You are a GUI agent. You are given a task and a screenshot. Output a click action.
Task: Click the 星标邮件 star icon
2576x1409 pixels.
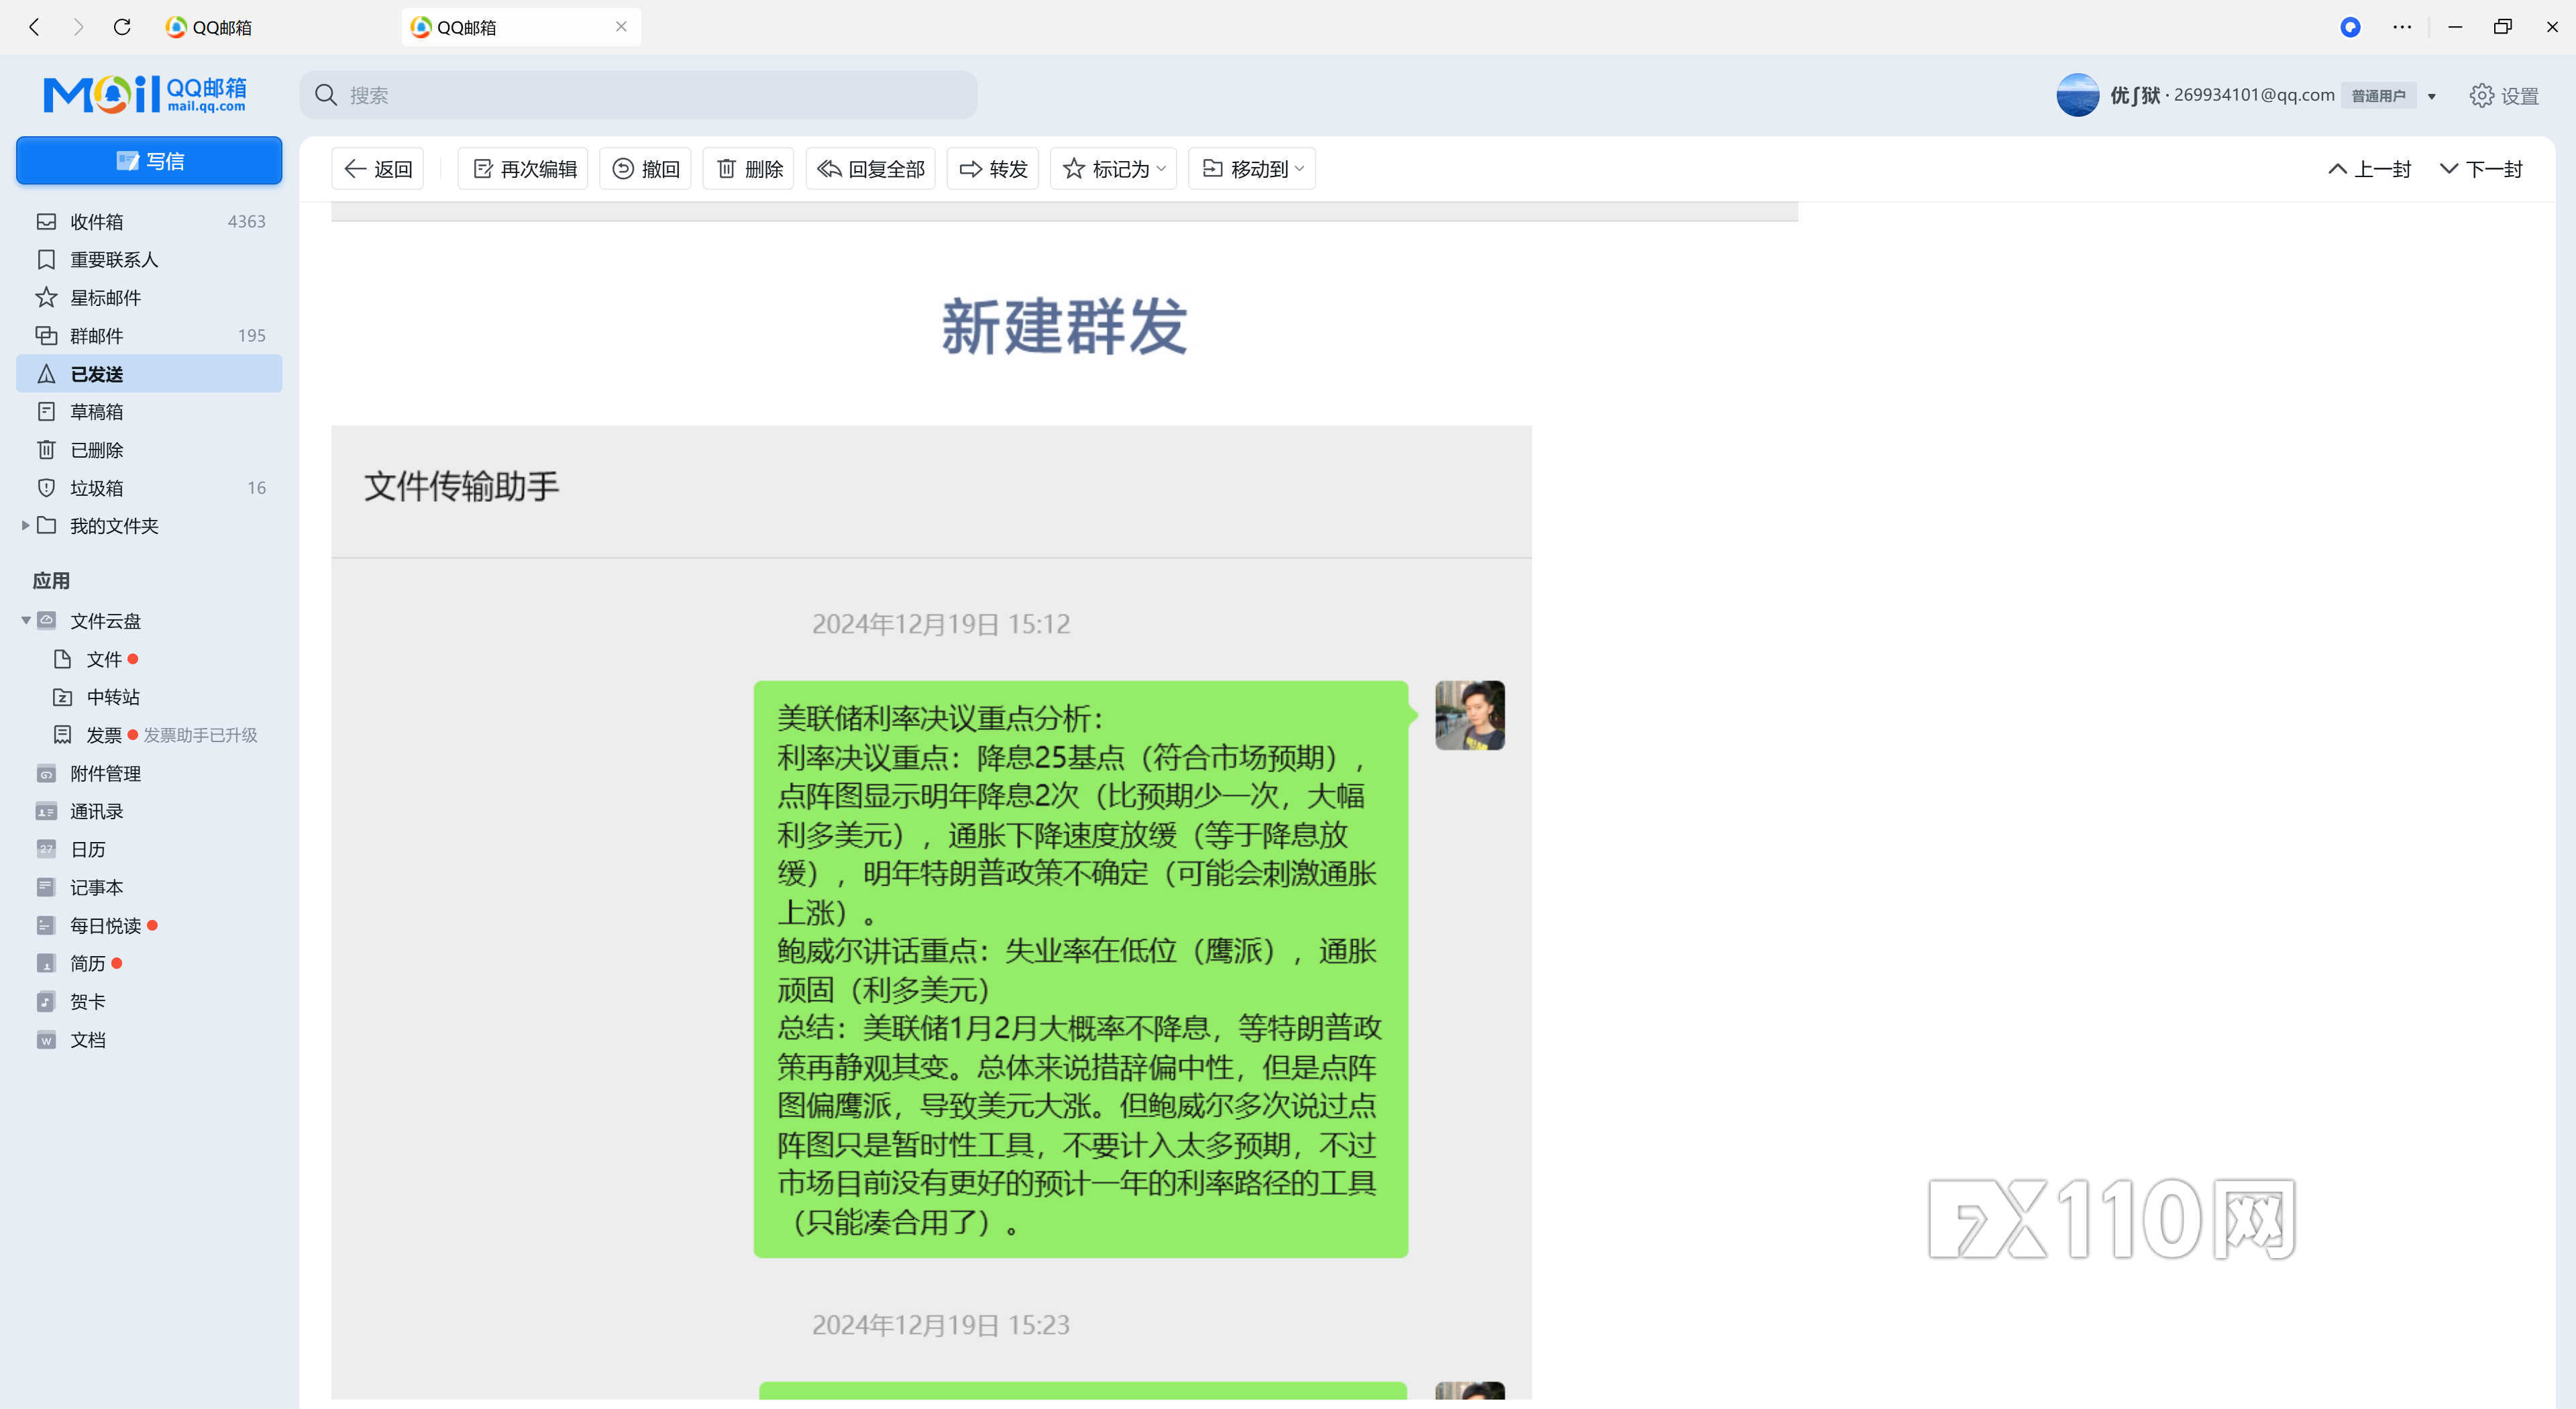pos(46,297)
